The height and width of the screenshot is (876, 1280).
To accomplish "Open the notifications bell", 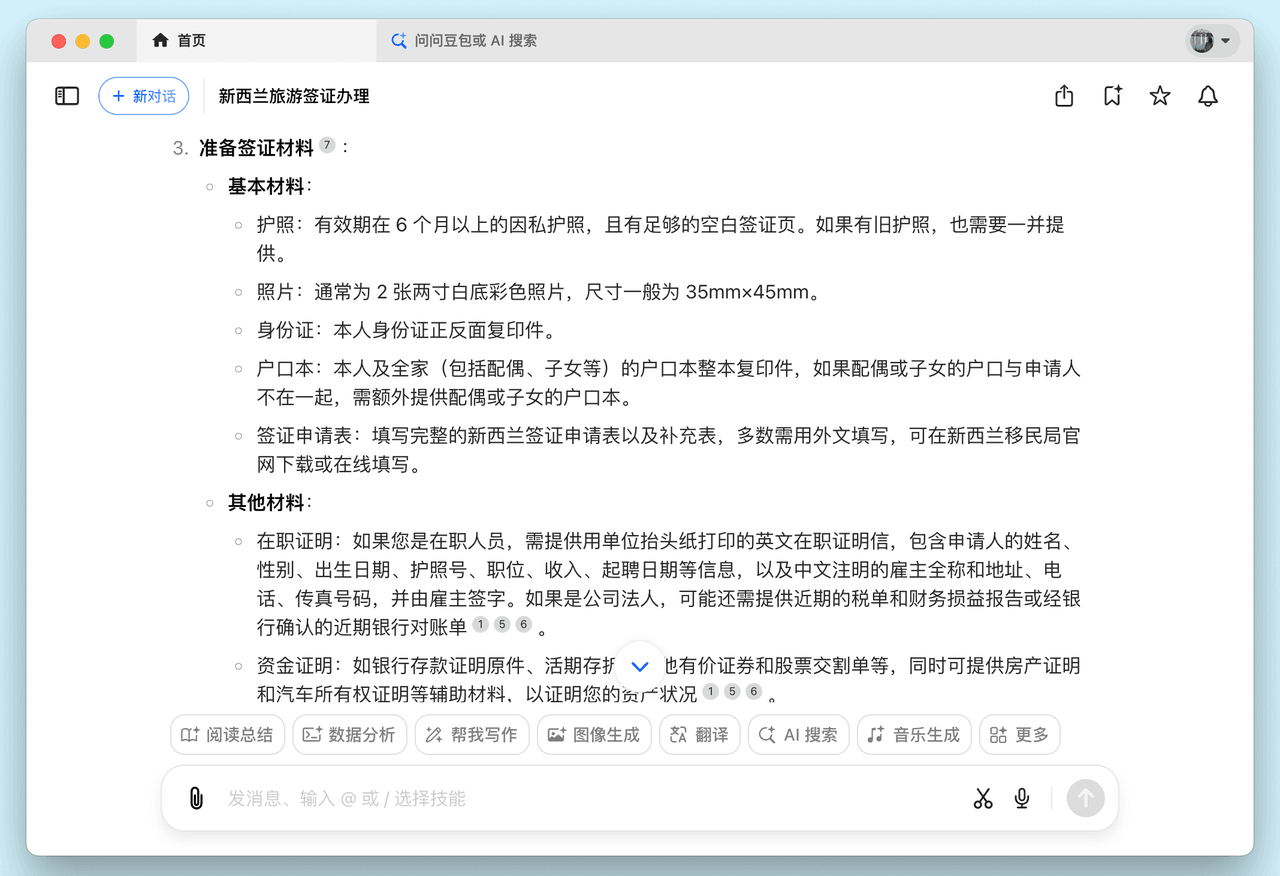I will 1208,96.
